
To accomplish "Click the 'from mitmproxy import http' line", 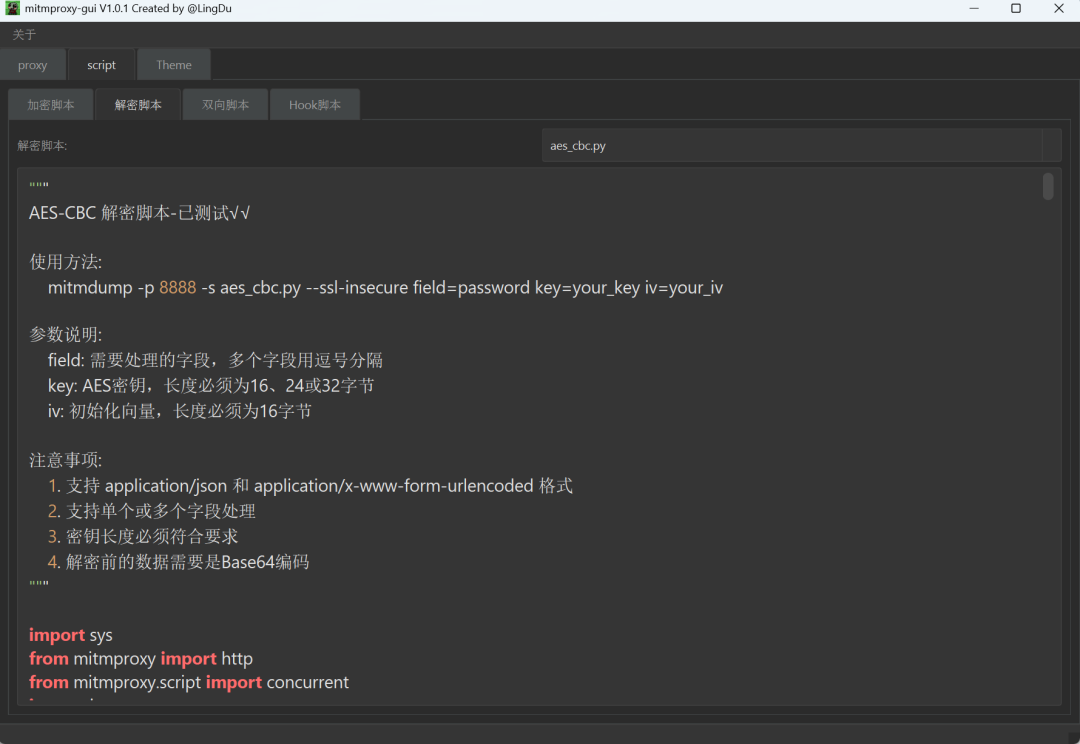I will (141, 659).
